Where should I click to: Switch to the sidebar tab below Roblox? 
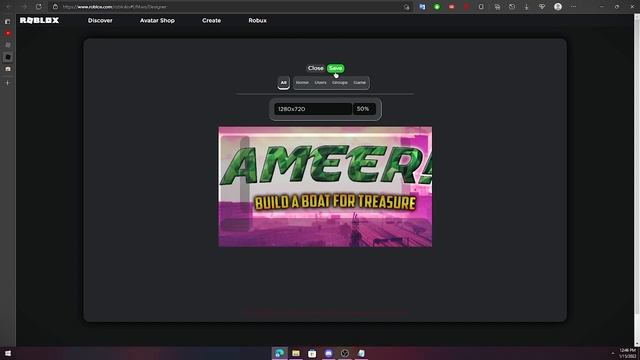[x=8, y=69]
